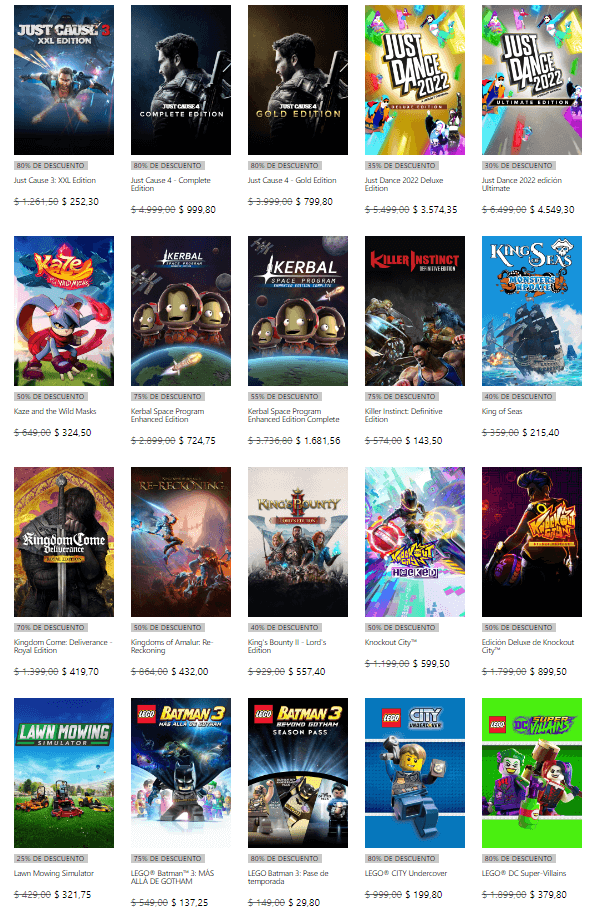
Task: Click Edición Deluxe de Knockout City title
Action: pyautogui.click(x=528, y=646)
